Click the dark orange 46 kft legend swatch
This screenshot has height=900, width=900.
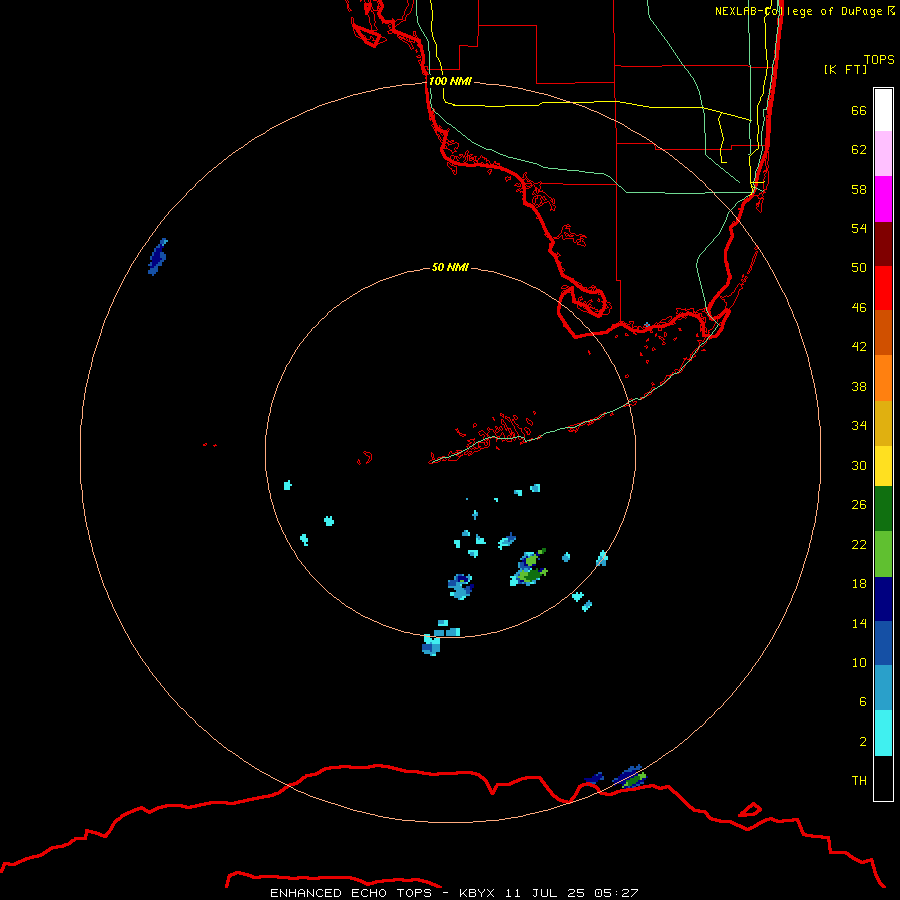click(883, 332)
